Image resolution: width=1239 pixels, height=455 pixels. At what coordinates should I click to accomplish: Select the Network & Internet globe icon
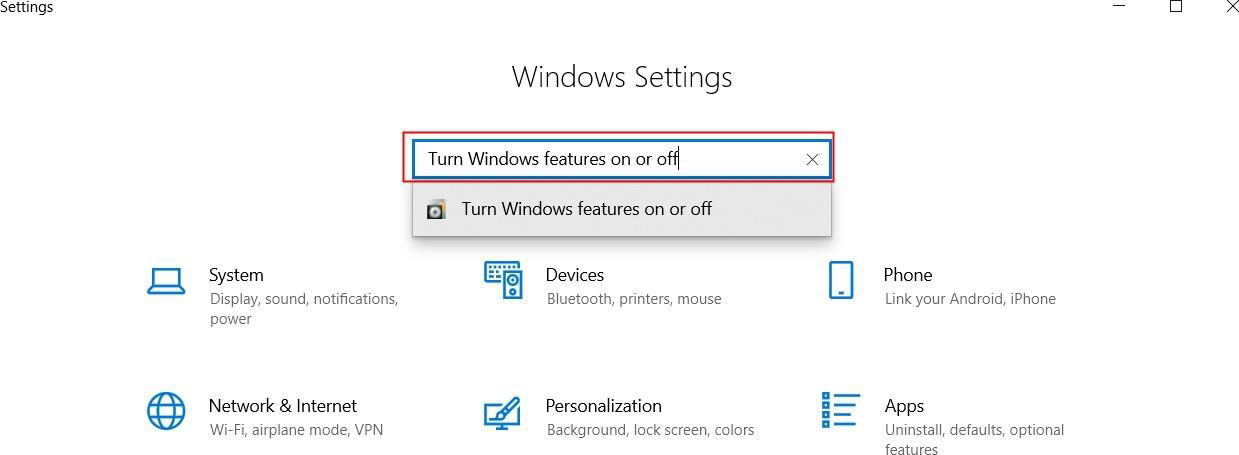click(x=165, y=411)
